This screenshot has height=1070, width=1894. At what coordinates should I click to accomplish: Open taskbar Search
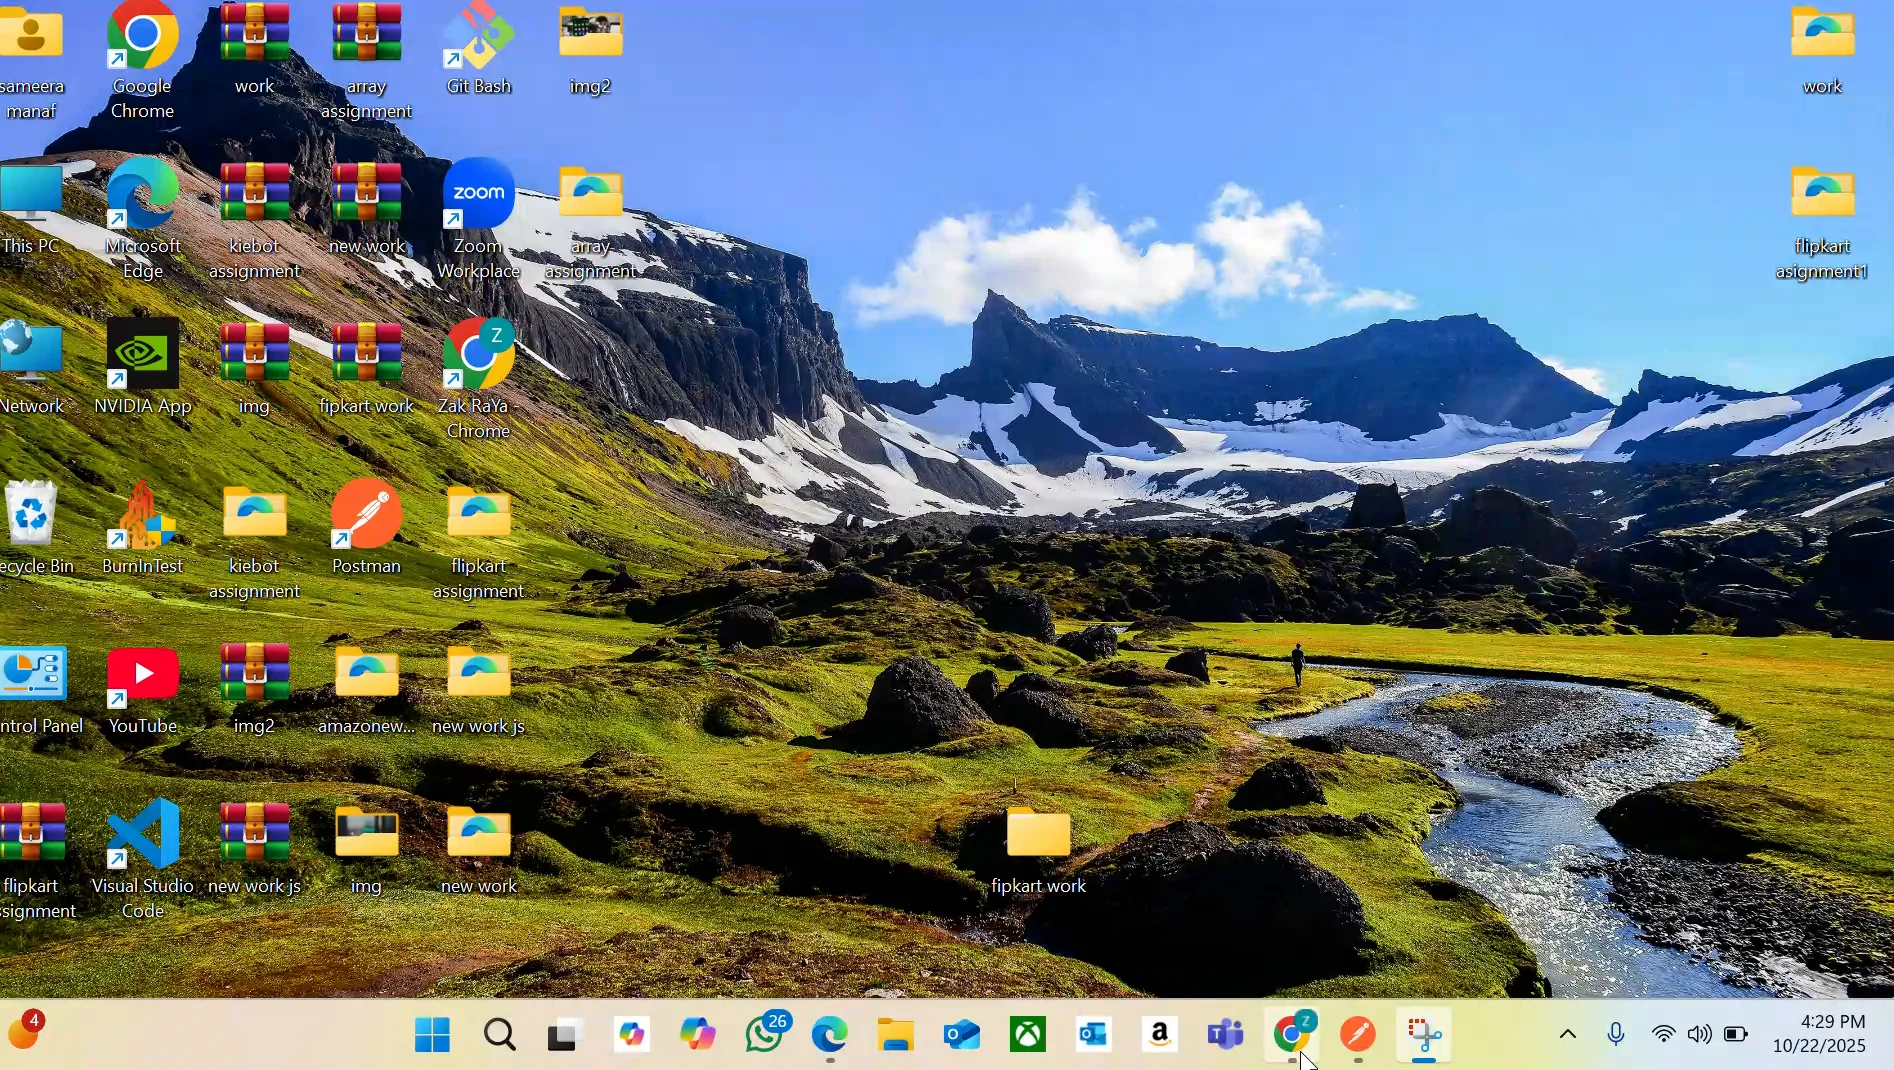point(499,1034)
